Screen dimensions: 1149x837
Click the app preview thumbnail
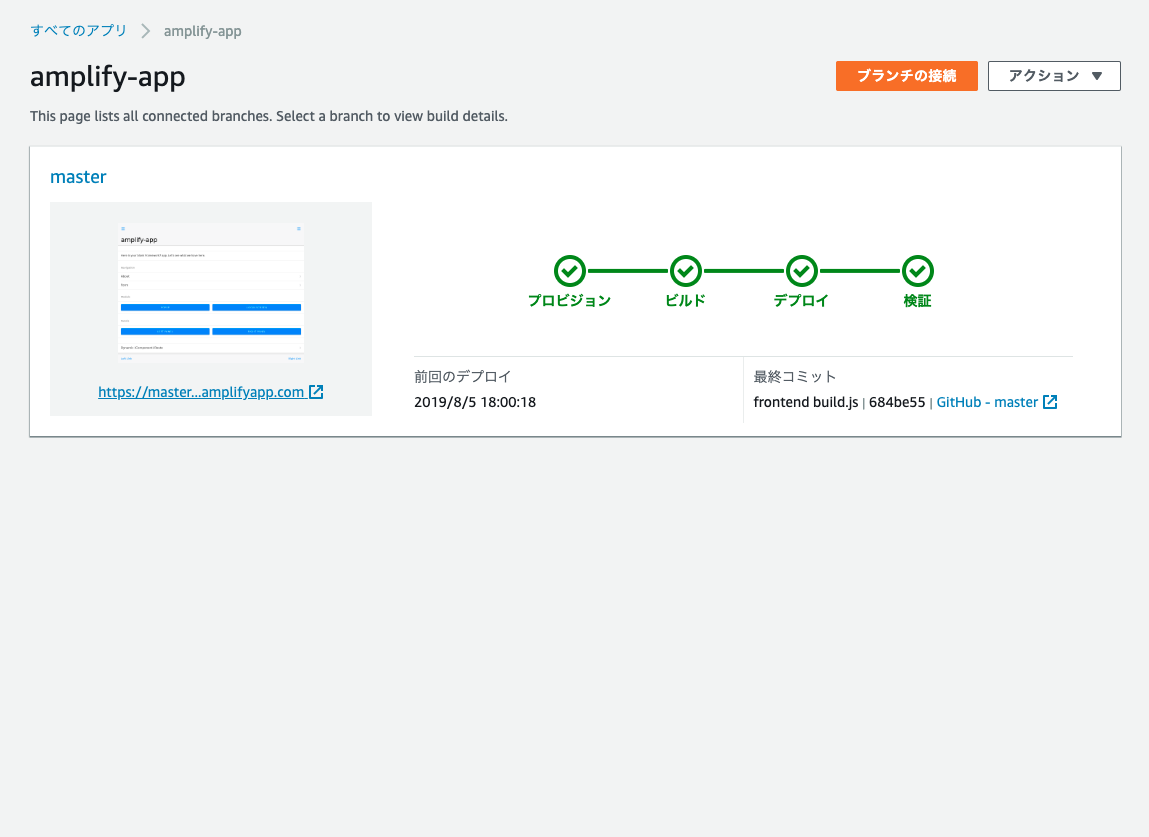point(211,292)
